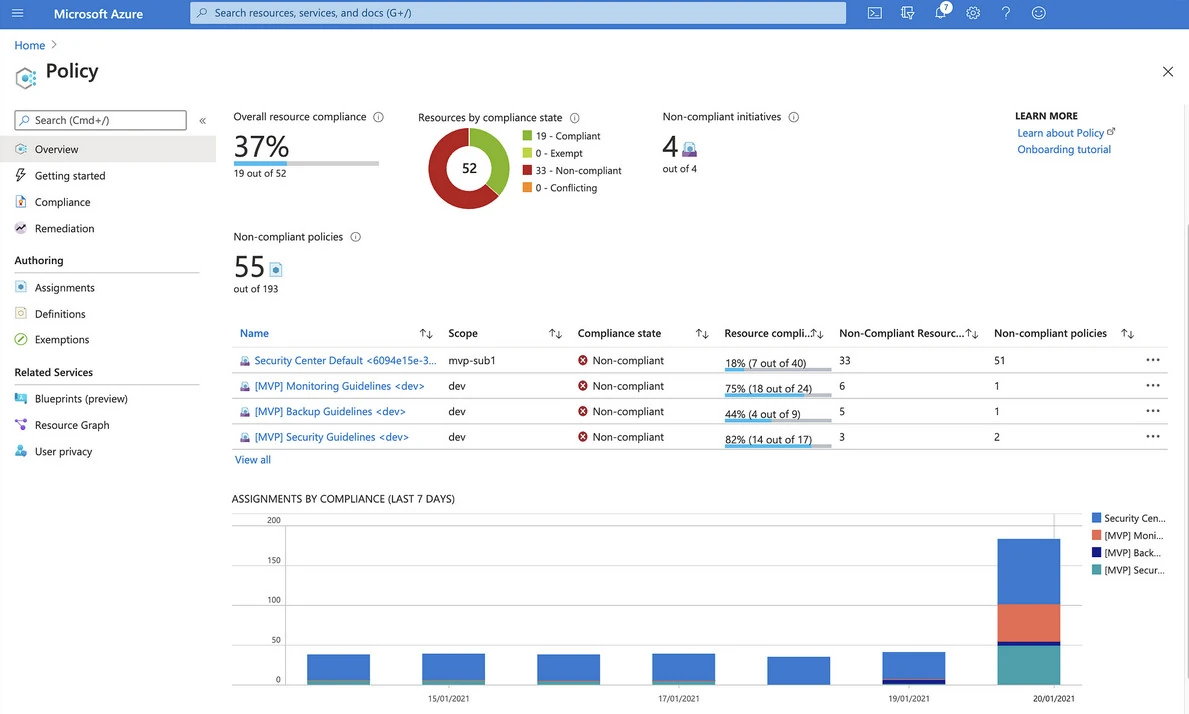Open the [MVP] Backup Guidelines <dev> link

pos(330,412)
